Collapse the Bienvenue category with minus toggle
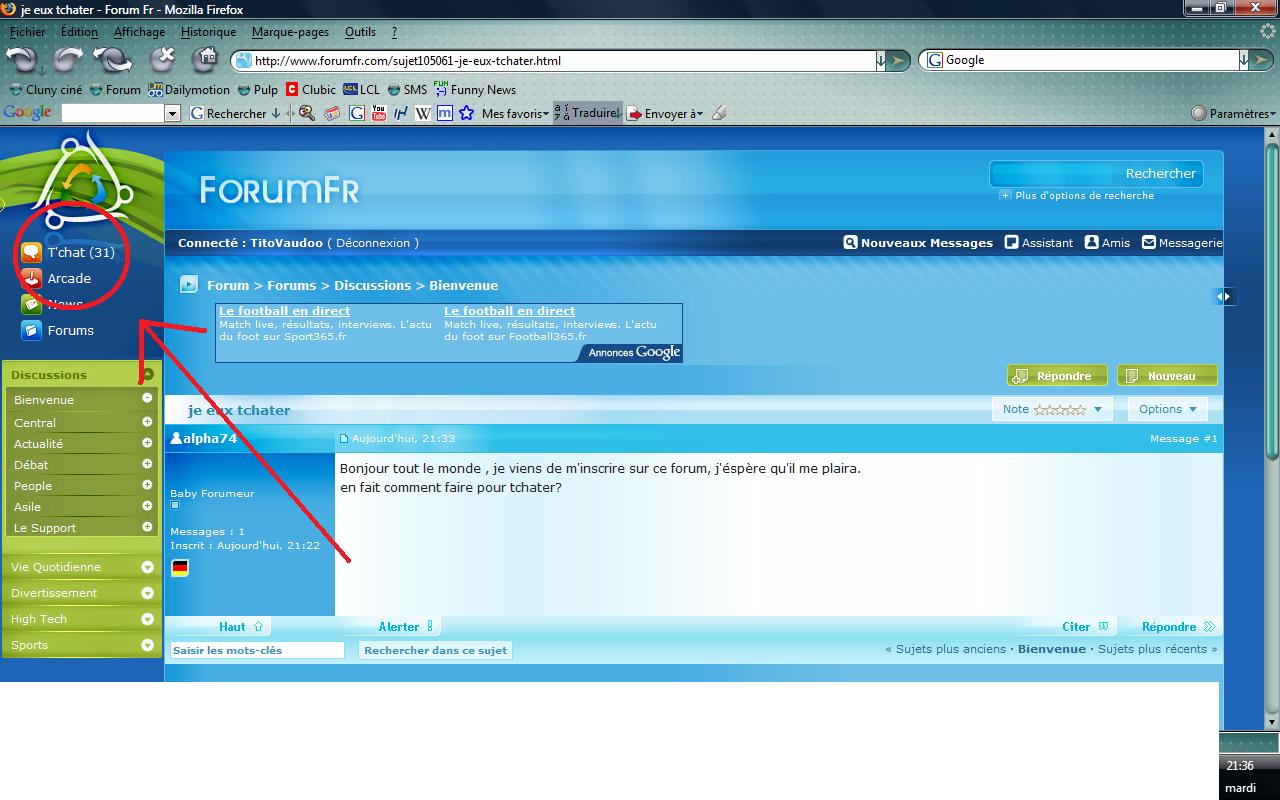This screenshot has width=1280, height=800. point(147,398)
